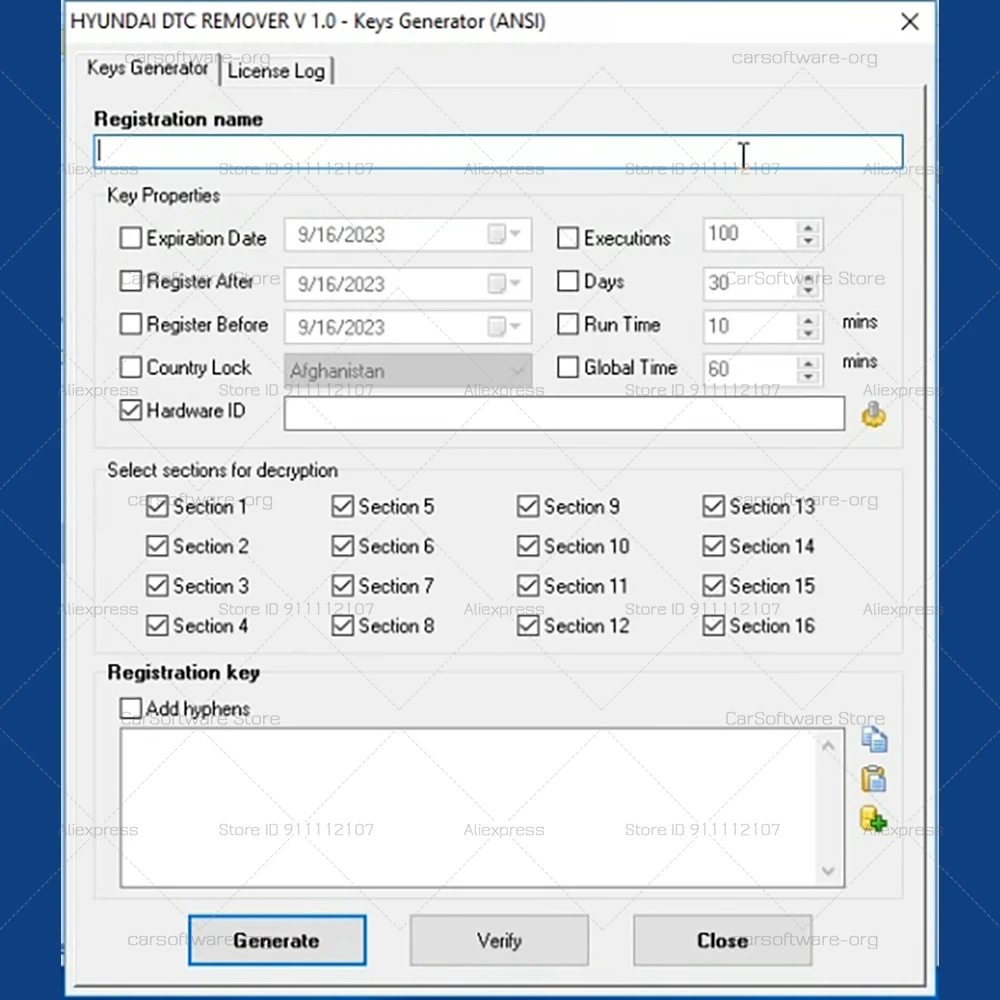1000x1000 pixels.
Task: Uncheck Section 16
Action: tap(714, 626)
